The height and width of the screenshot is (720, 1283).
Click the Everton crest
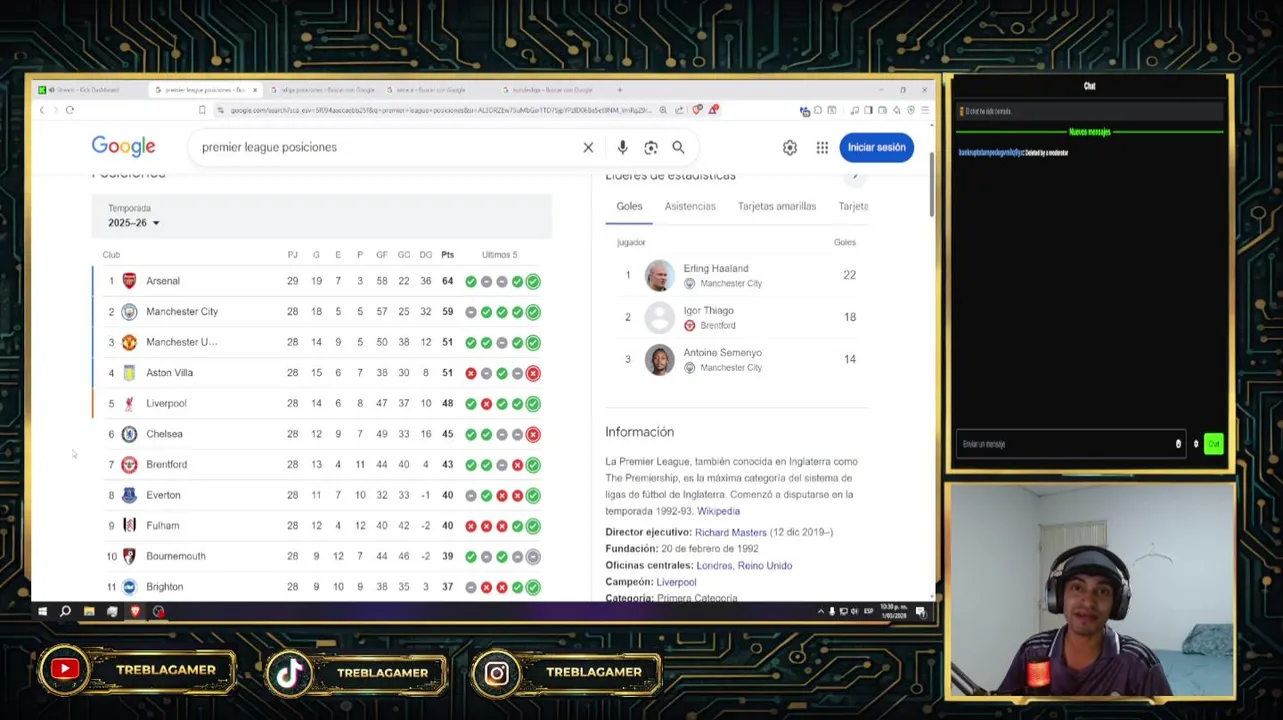129,495
